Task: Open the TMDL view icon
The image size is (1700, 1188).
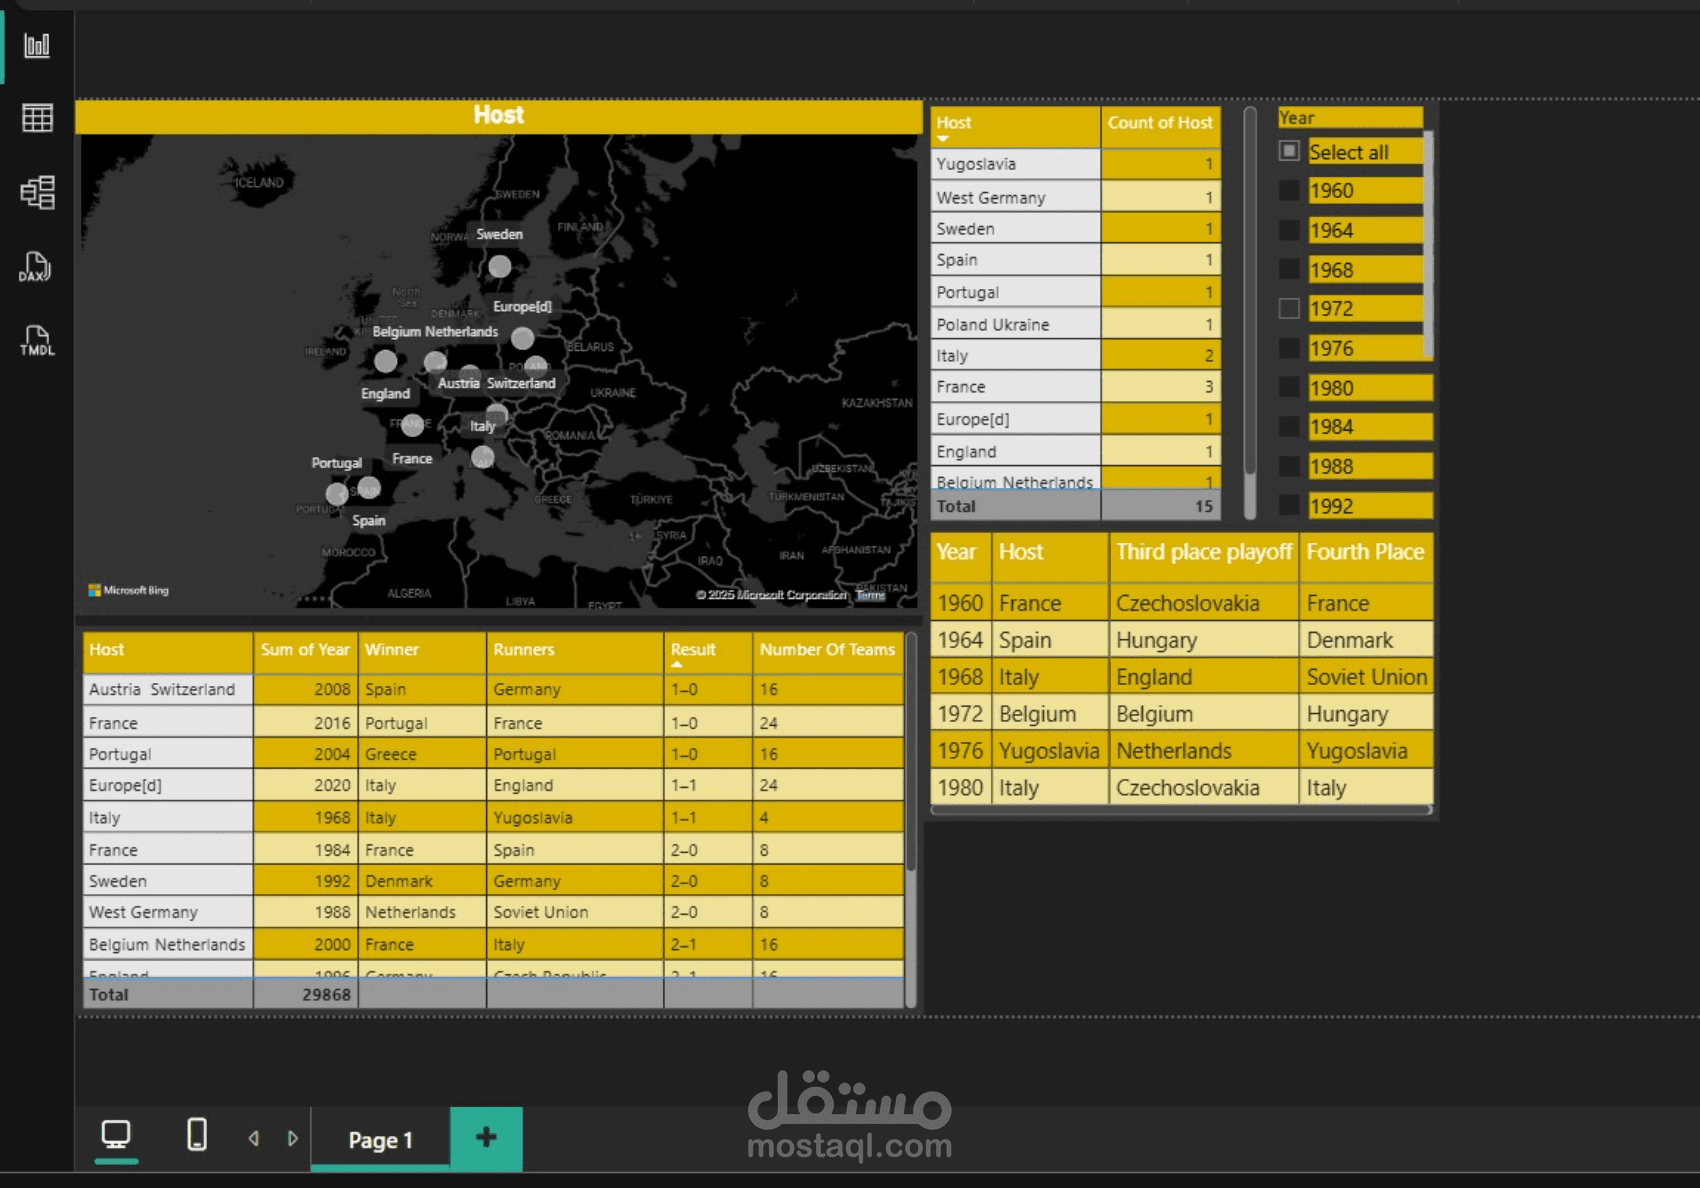Action: (37, 340)
